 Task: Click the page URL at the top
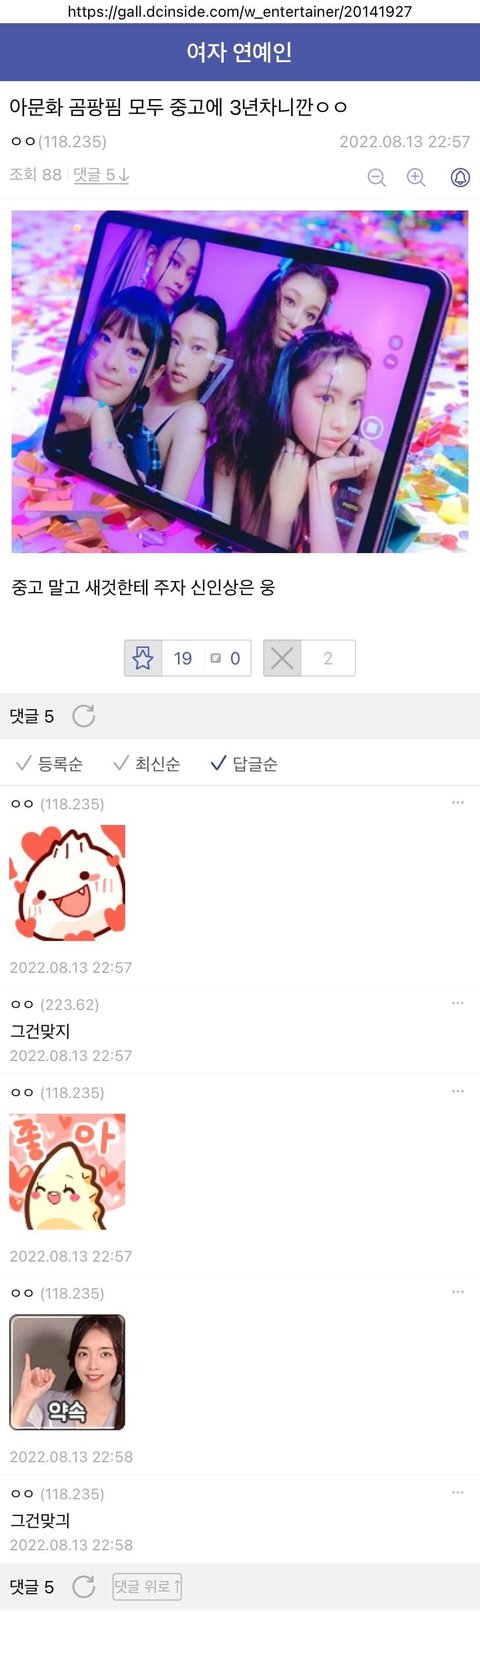tap(240, 12)
